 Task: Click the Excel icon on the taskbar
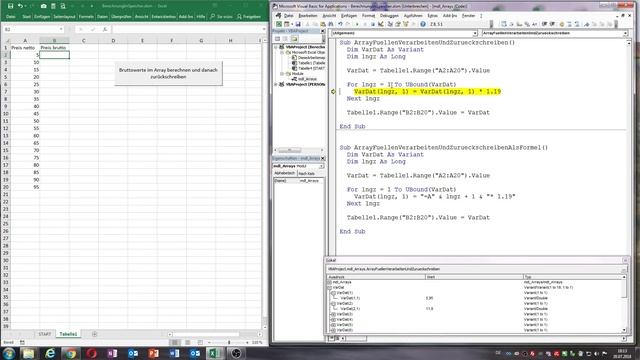pyautogui.click(x=215, y=353)
